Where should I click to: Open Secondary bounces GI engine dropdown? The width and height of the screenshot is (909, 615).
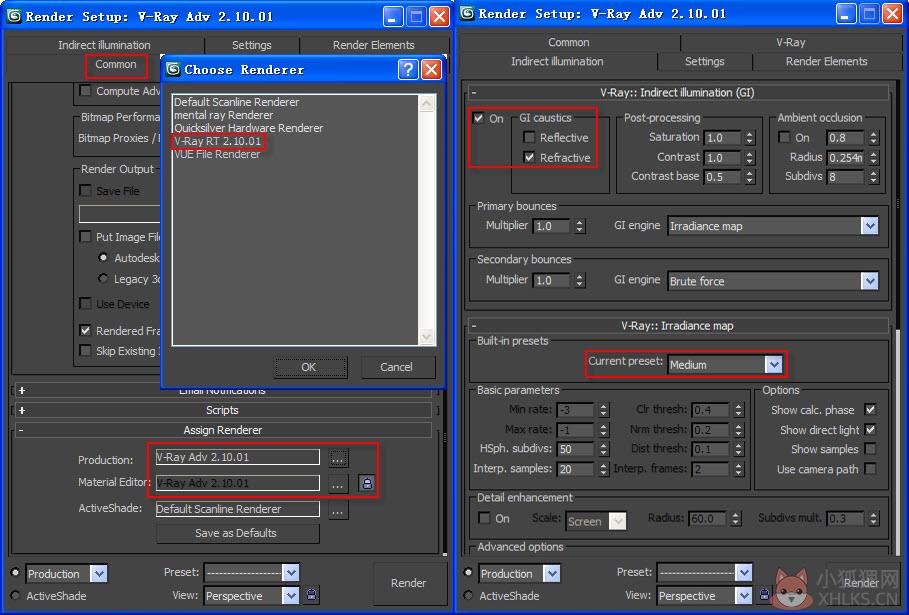coord(773,281)
